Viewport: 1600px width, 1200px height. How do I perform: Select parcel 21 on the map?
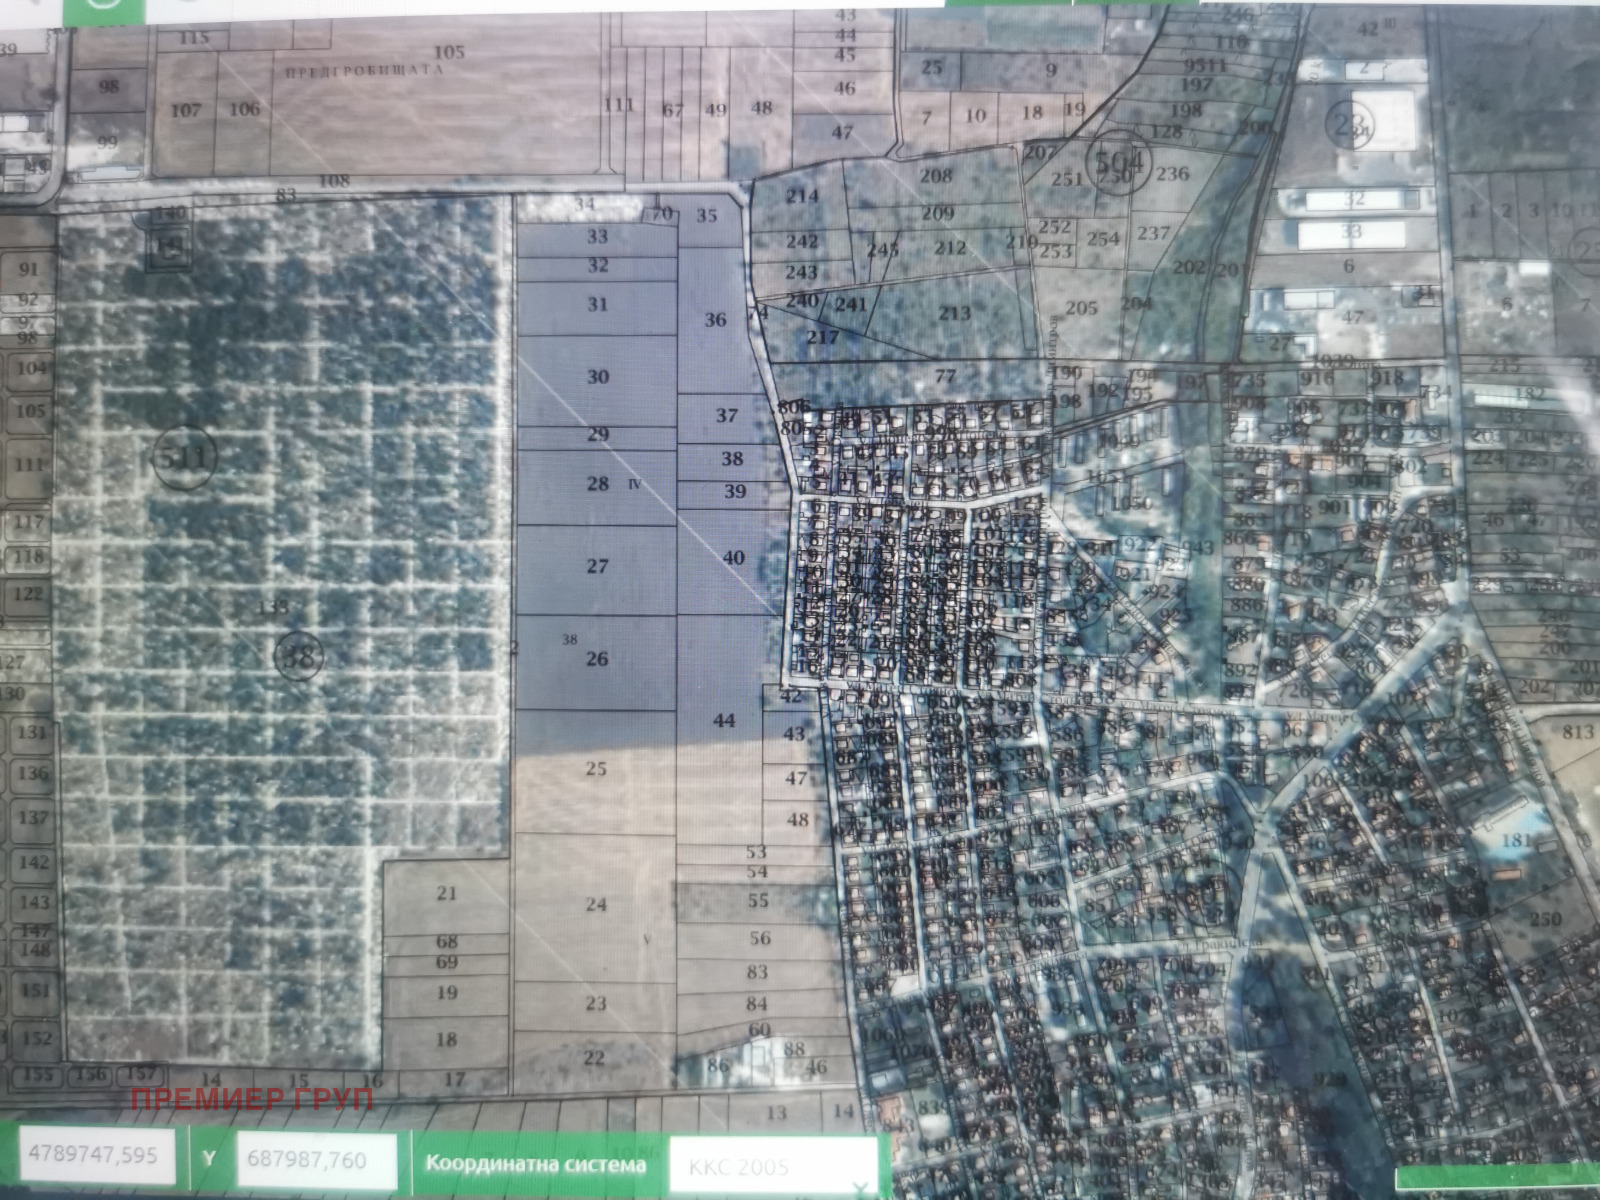click(447, 893)
